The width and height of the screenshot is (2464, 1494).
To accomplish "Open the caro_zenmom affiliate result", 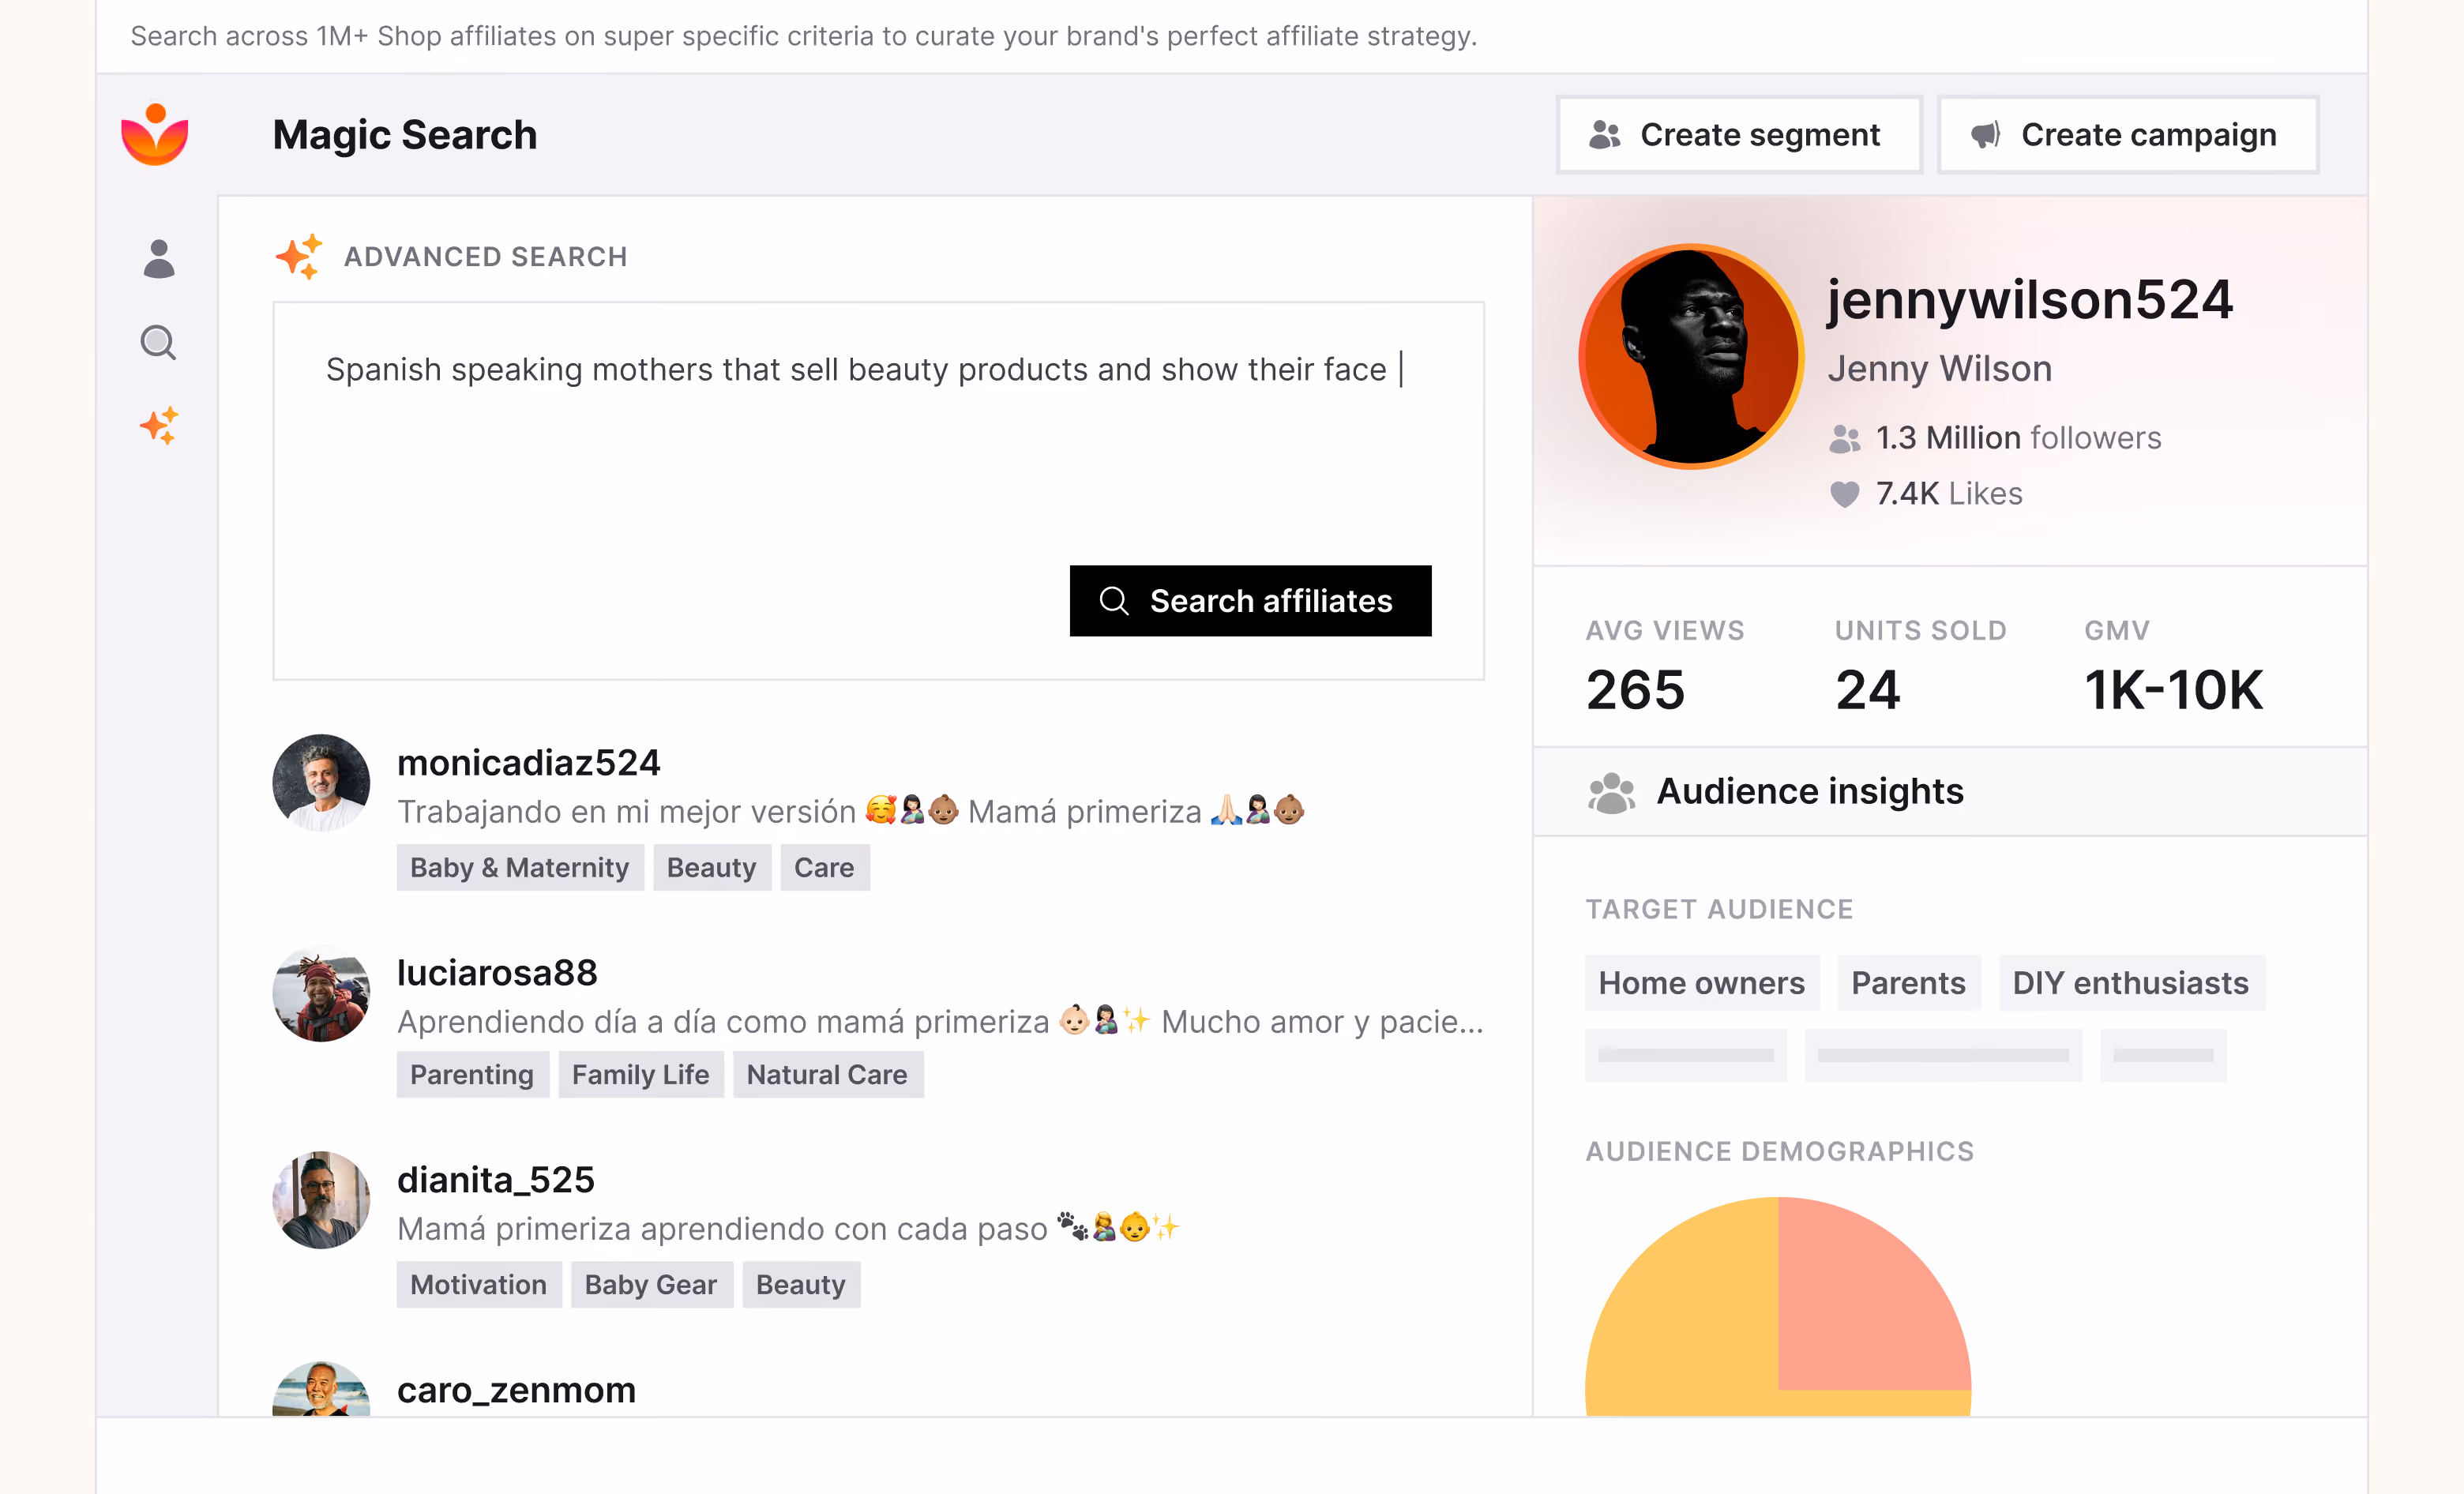I will pyautogui.click(x=878, y=1389).
